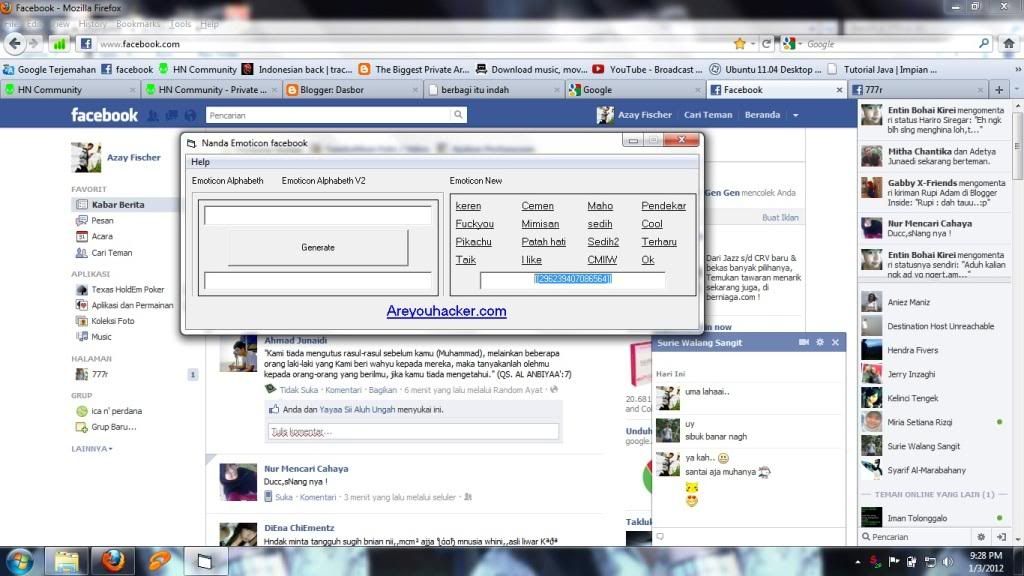
Task: Click the top alphabet input field
Action: tap(317, 215)
